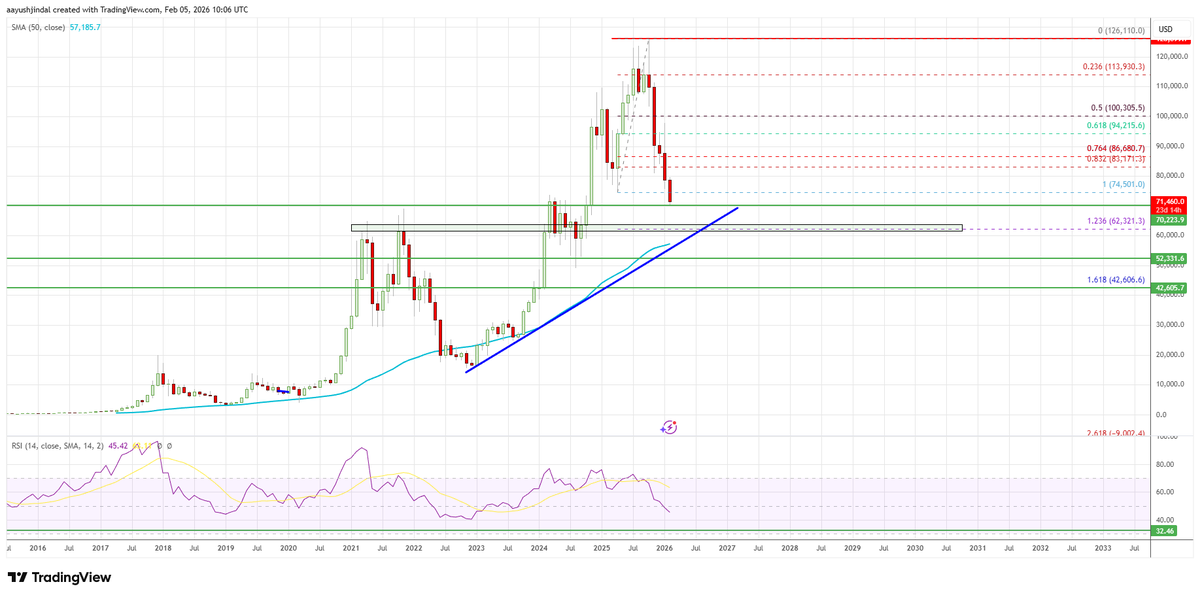Click the 2017 label on the time axis

[100, 549]
